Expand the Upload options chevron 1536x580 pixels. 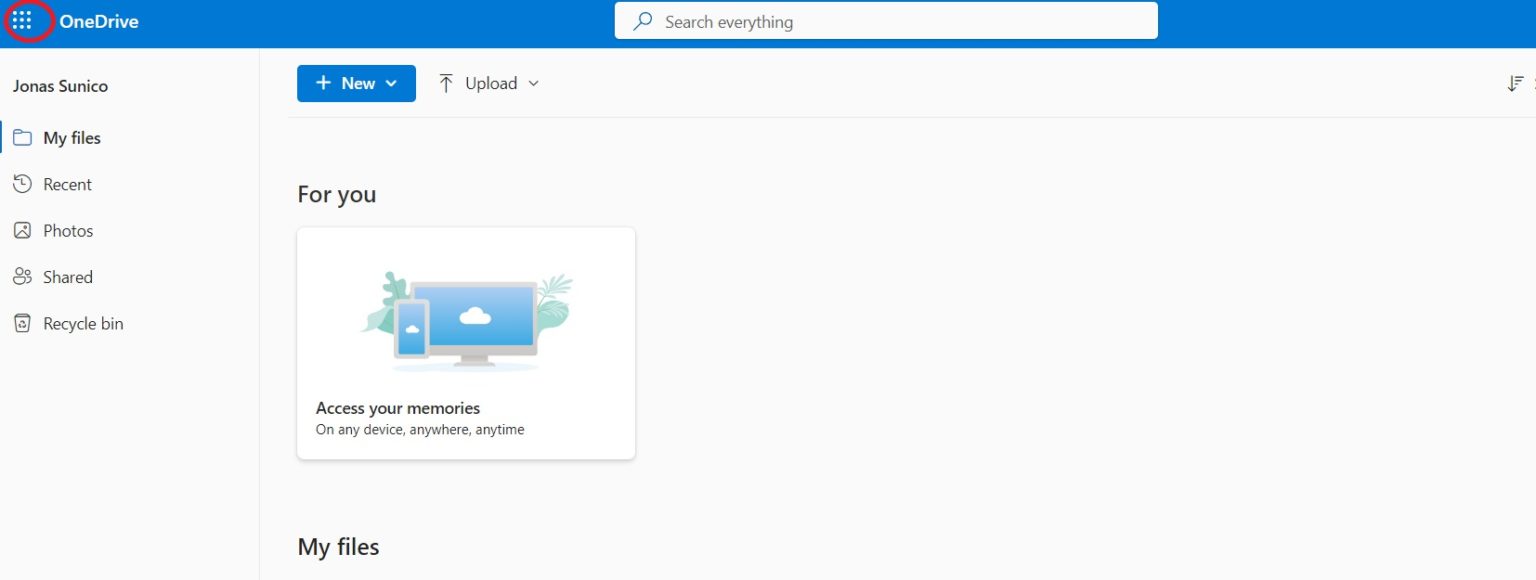pyautogui.click(x=533, y=83)
